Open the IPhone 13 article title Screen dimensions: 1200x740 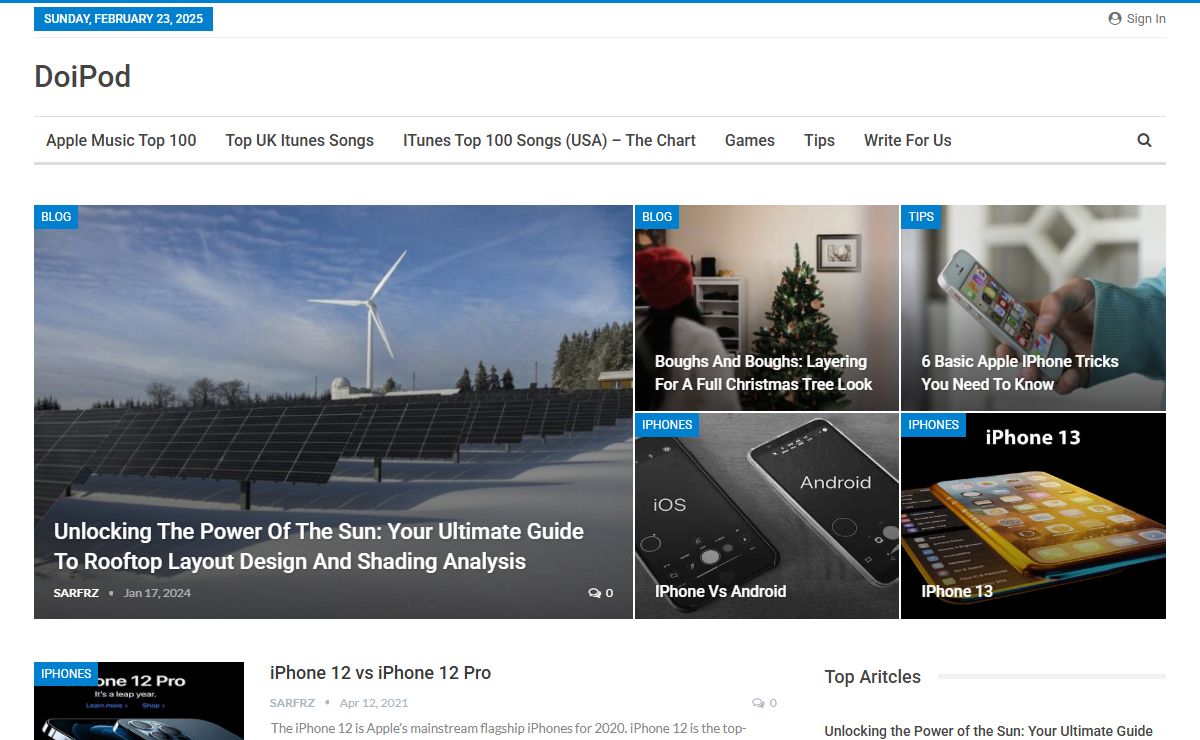tap(957, 591)
